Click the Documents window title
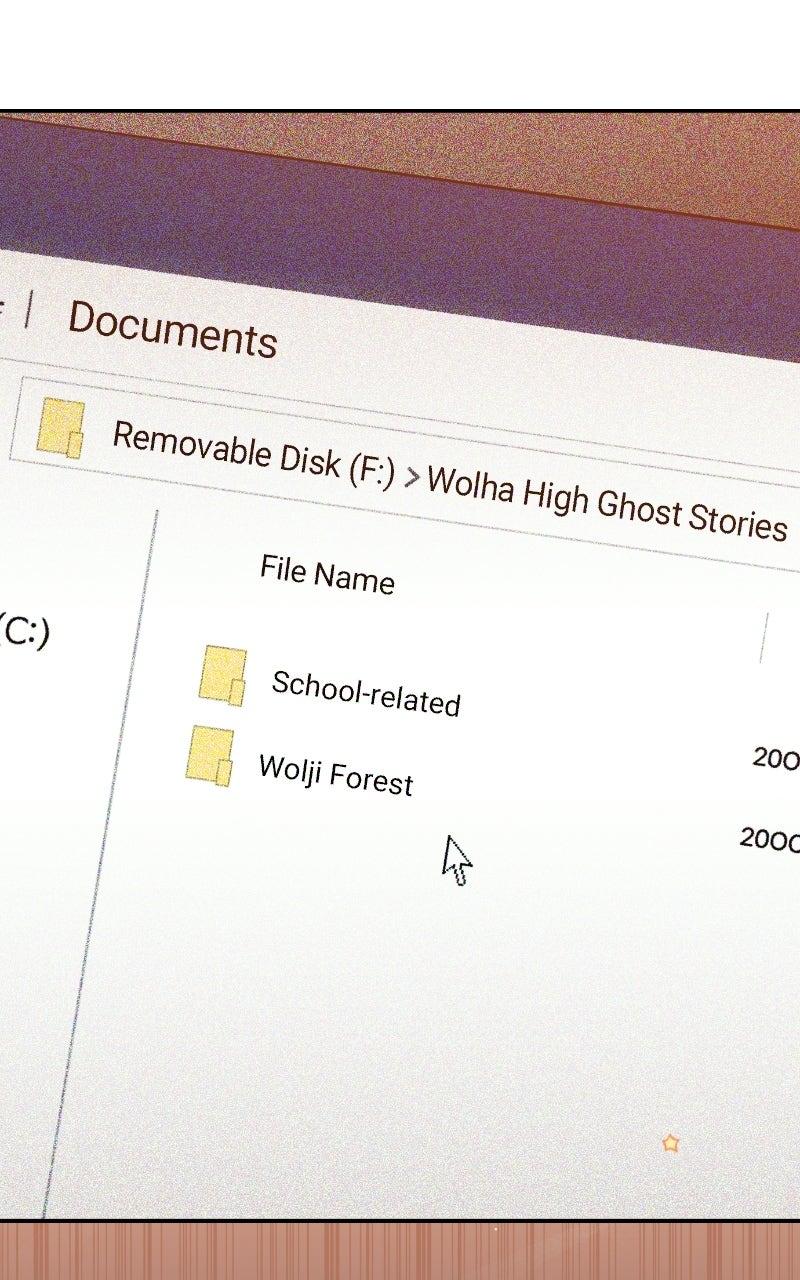 (172, 328)
